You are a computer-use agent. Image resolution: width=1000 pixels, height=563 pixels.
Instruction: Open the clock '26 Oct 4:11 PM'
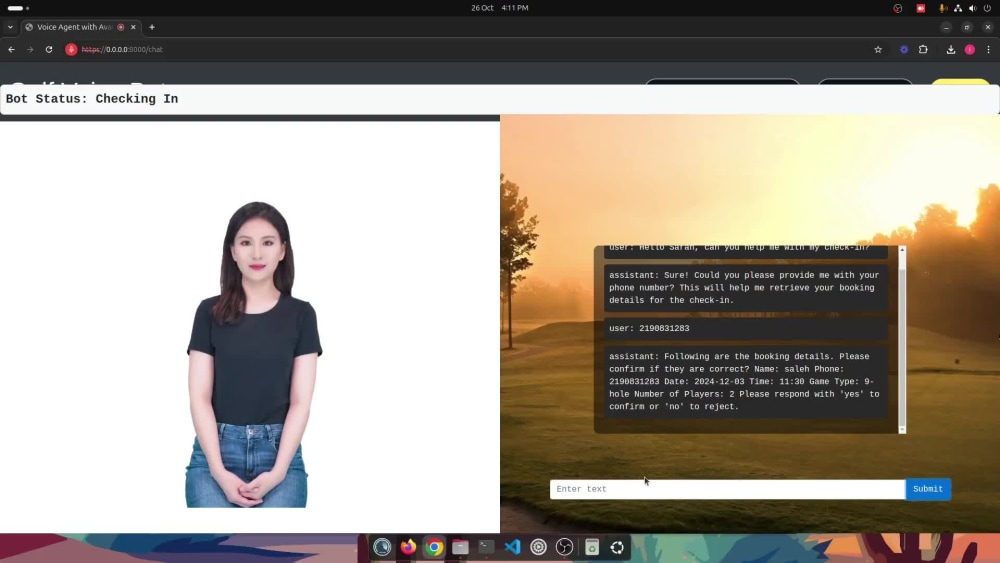499,8
